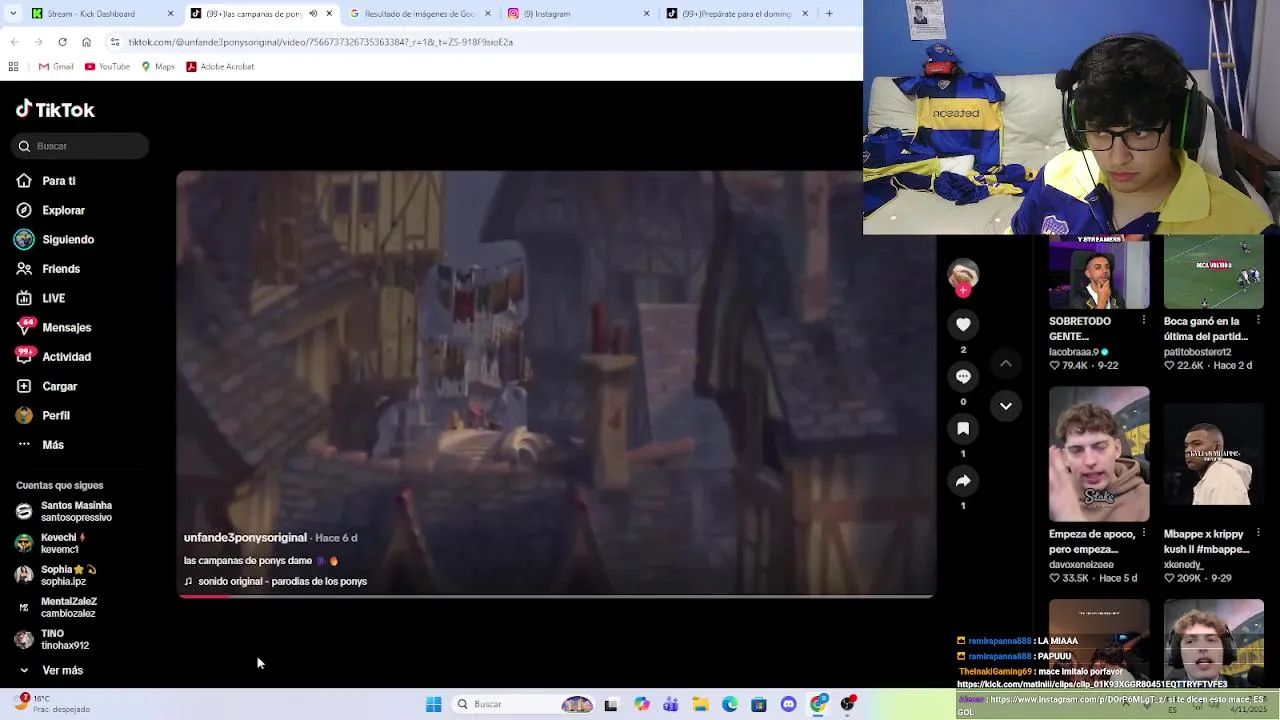Viewport: 1280px width, 720px height.
Task: Click the Buscar search field in TikTok
Action: point(80,146)
